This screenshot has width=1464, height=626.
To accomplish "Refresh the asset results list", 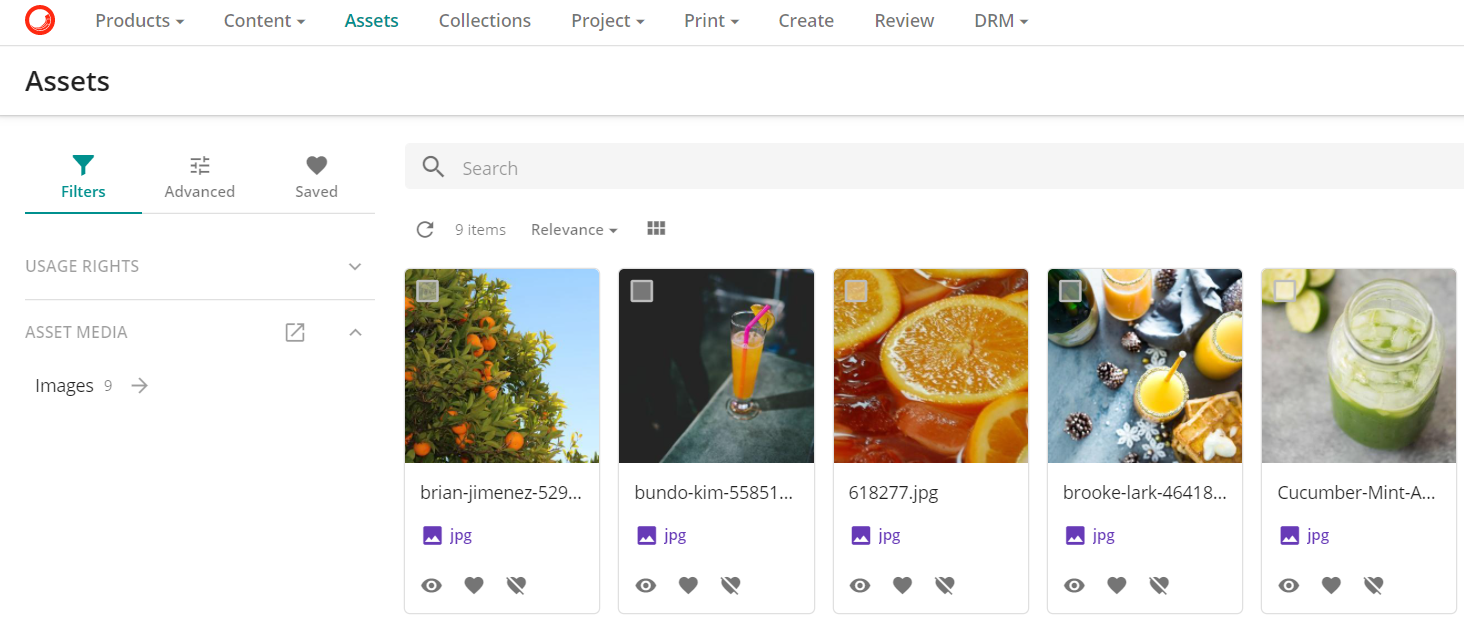I will 425,229.
